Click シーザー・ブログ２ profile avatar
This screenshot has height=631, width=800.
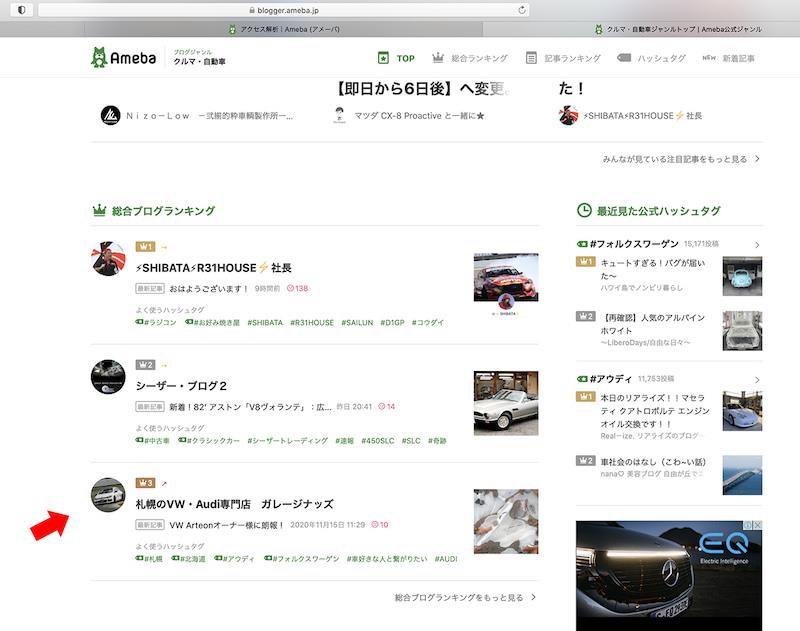(x=108, y=377)
